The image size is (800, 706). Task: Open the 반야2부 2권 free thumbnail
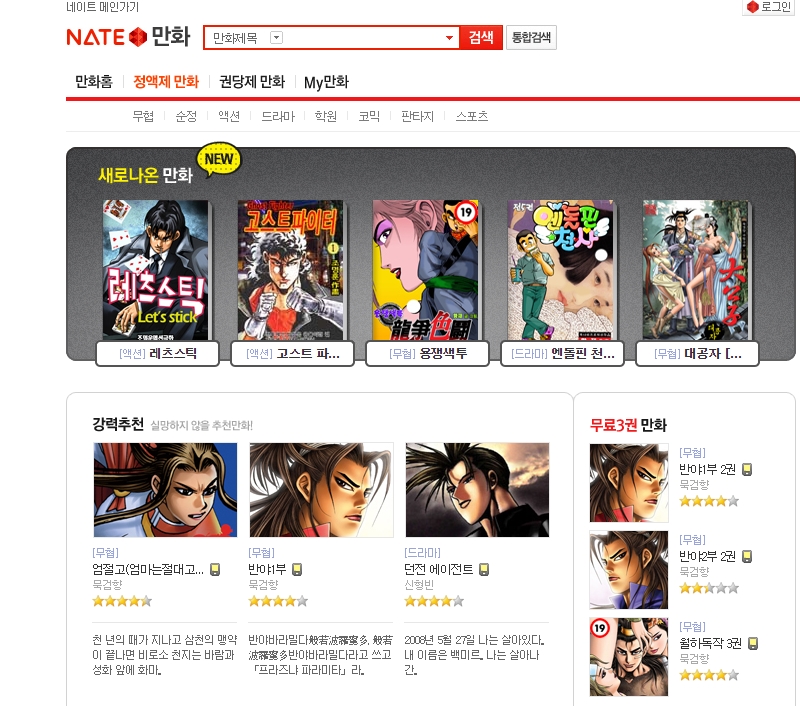(629, 570)
